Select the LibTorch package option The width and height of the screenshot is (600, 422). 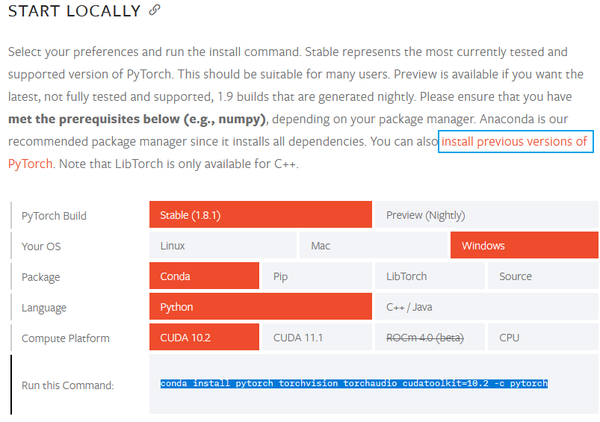pos(430,276)
